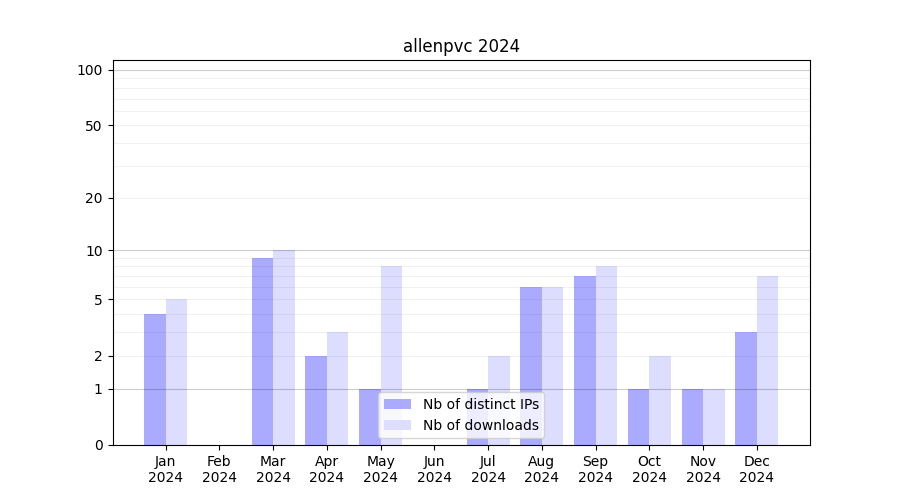
Task: Click the dark blue distinct IPs legend swatch
Action: (397, 404)
